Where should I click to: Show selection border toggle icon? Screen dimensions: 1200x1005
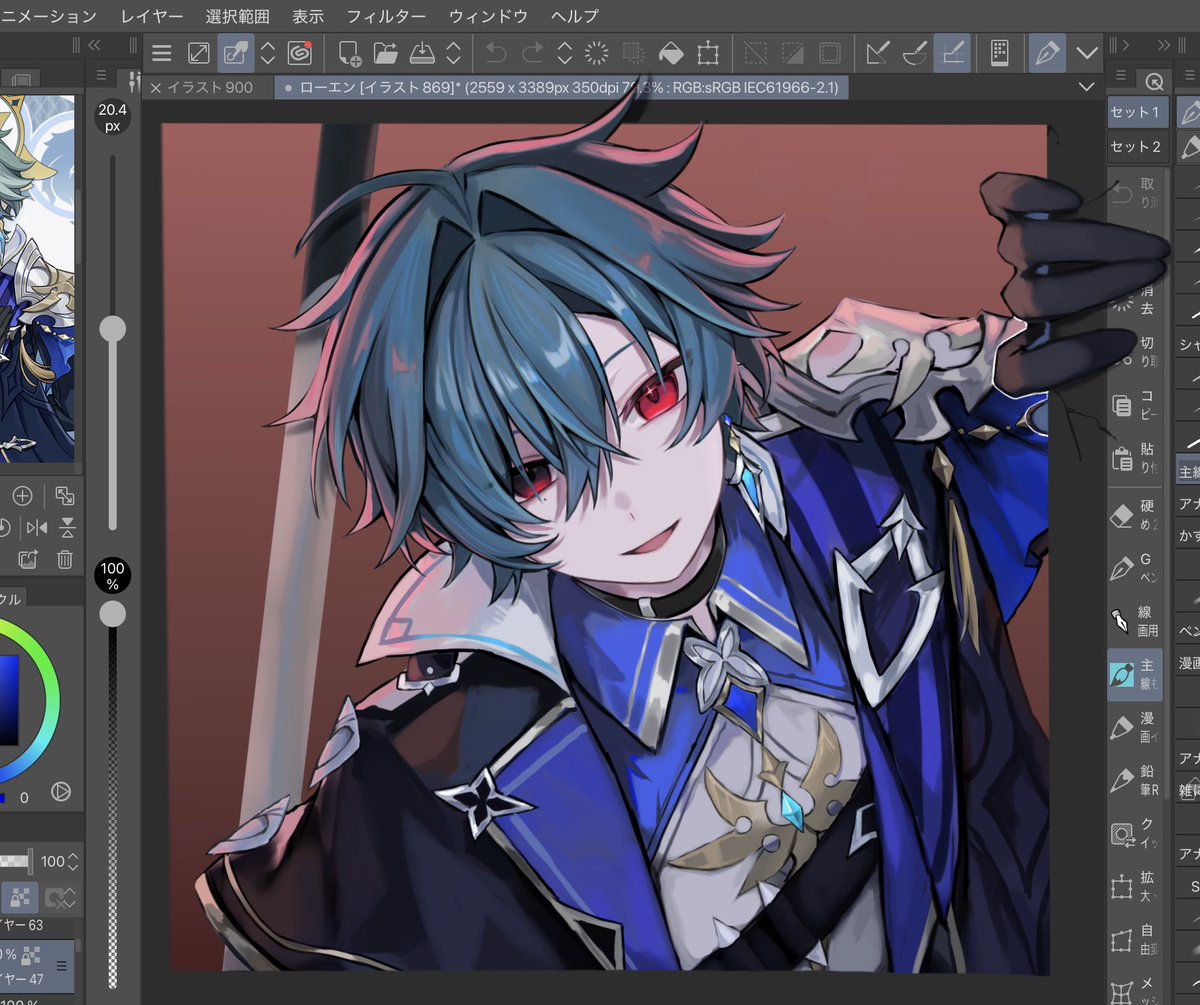829,53
